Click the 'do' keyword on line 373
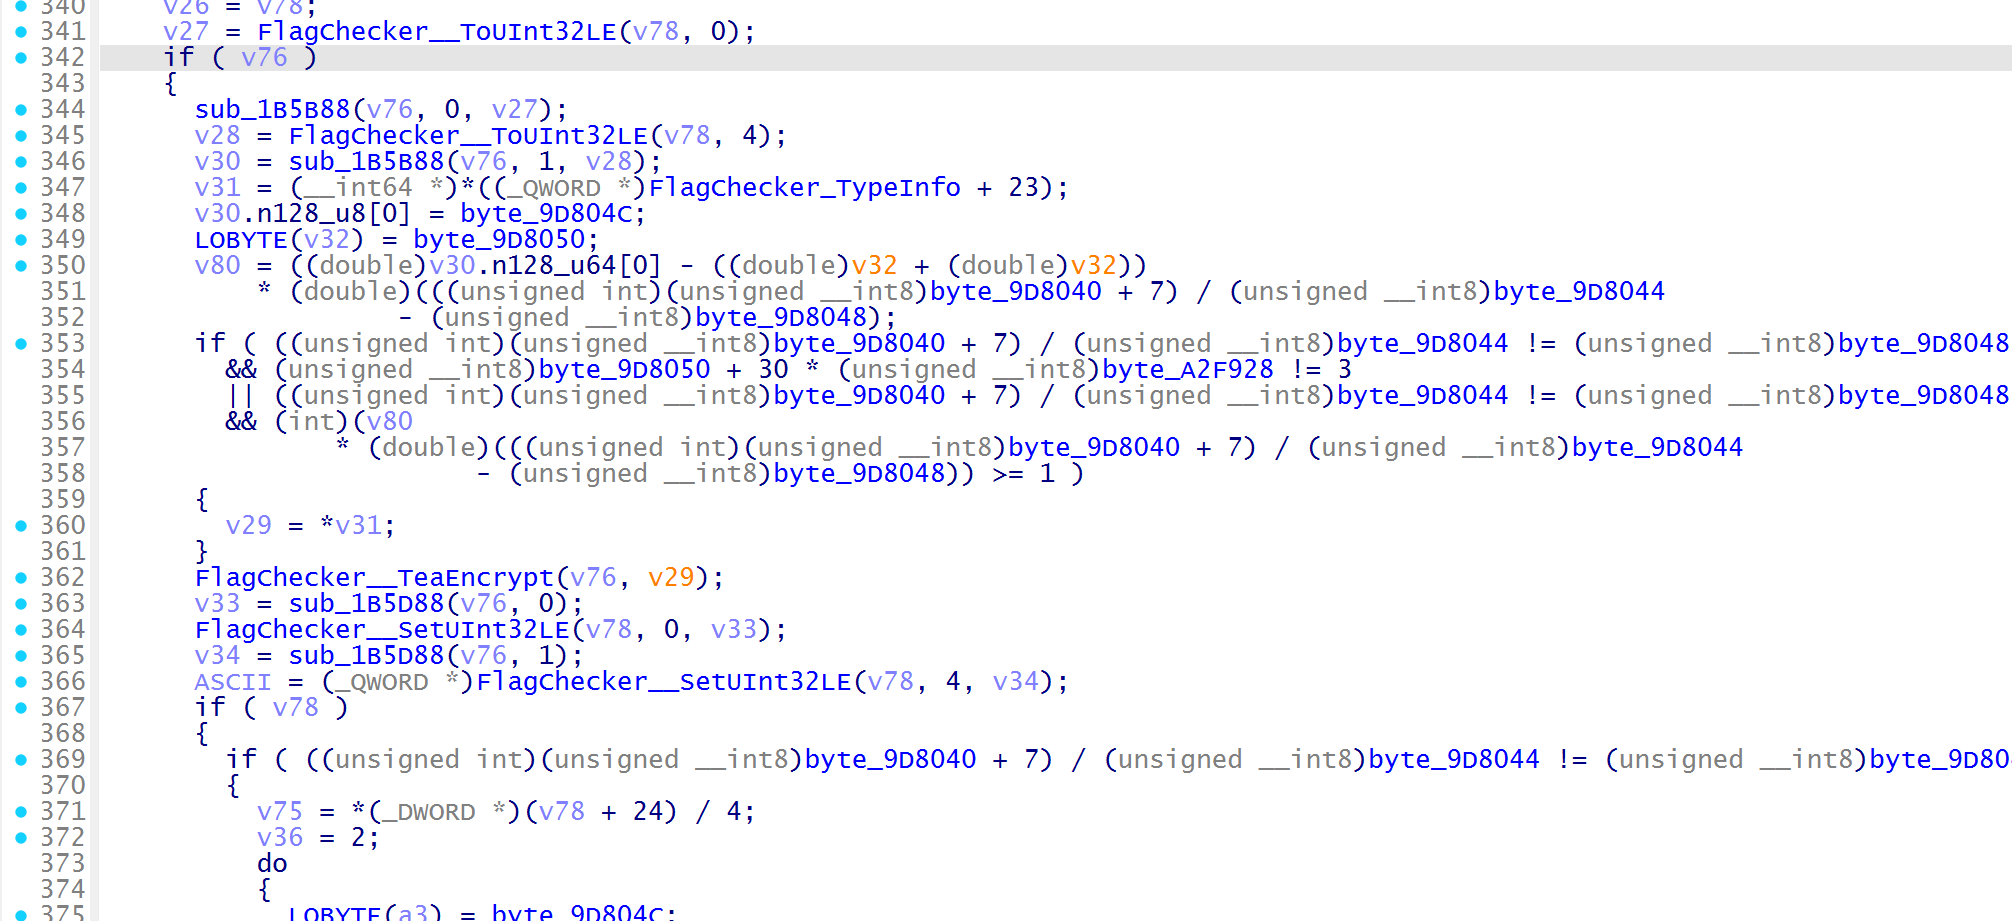 click(x=272, y=864)
